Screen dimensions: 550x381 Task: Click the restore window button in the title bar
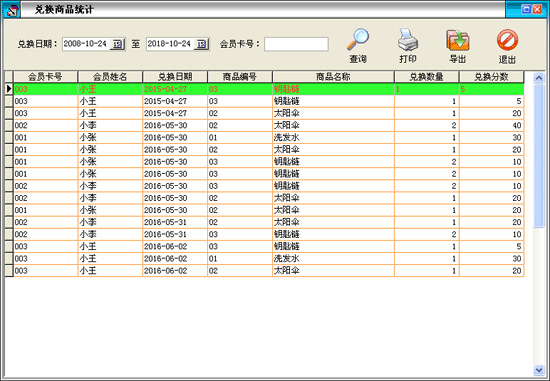pos(526,9)
